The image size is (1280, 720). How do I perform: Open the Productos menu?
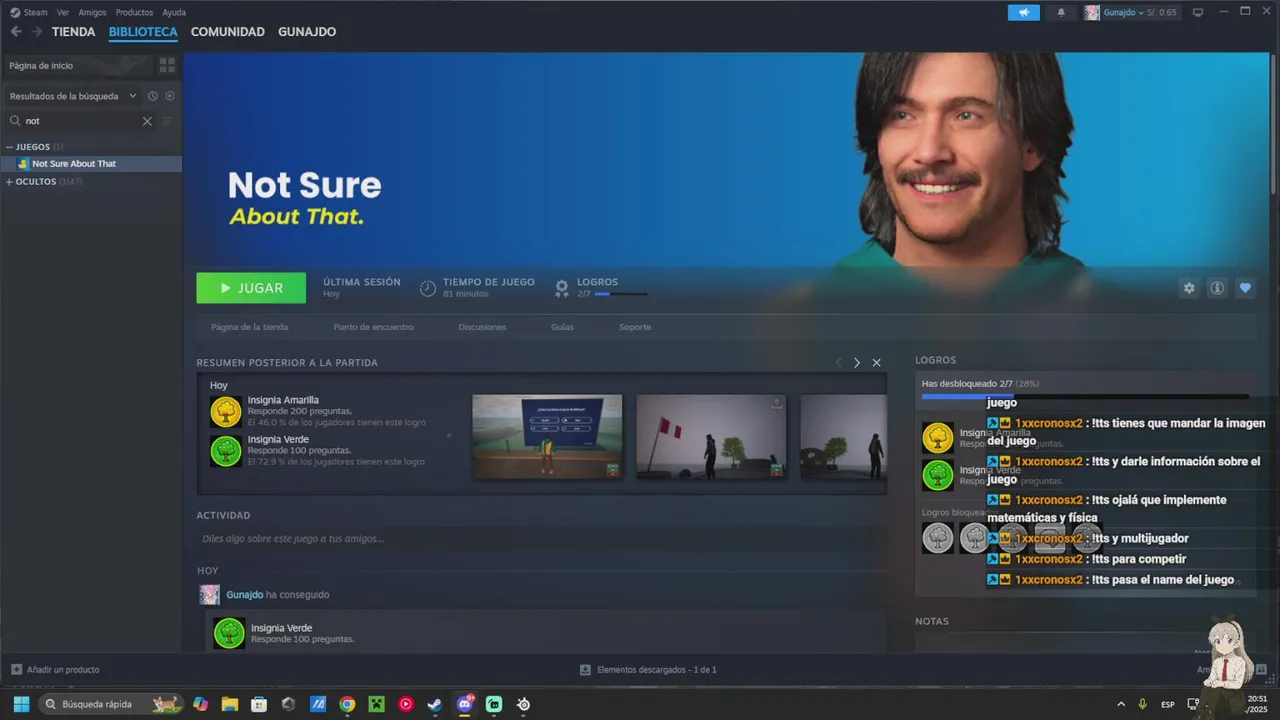pyautogui.click(x=134, y=12)
